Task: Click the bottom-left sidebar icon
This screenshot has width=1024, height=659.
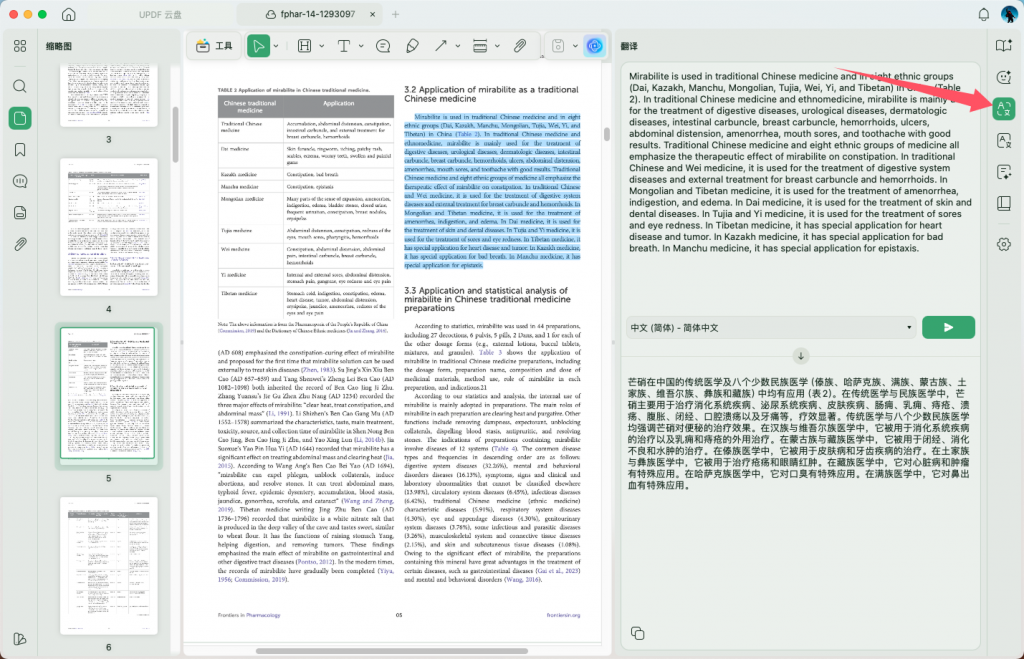Action: (20, 639)
